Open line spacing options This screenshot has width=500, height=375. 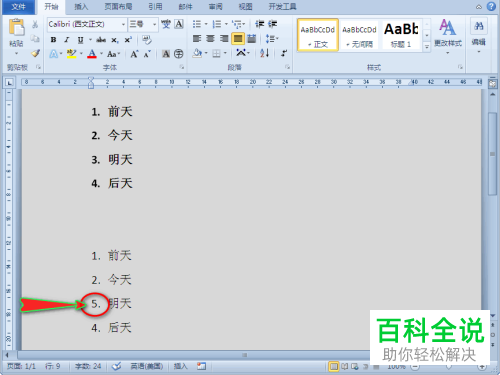(272, 39)
